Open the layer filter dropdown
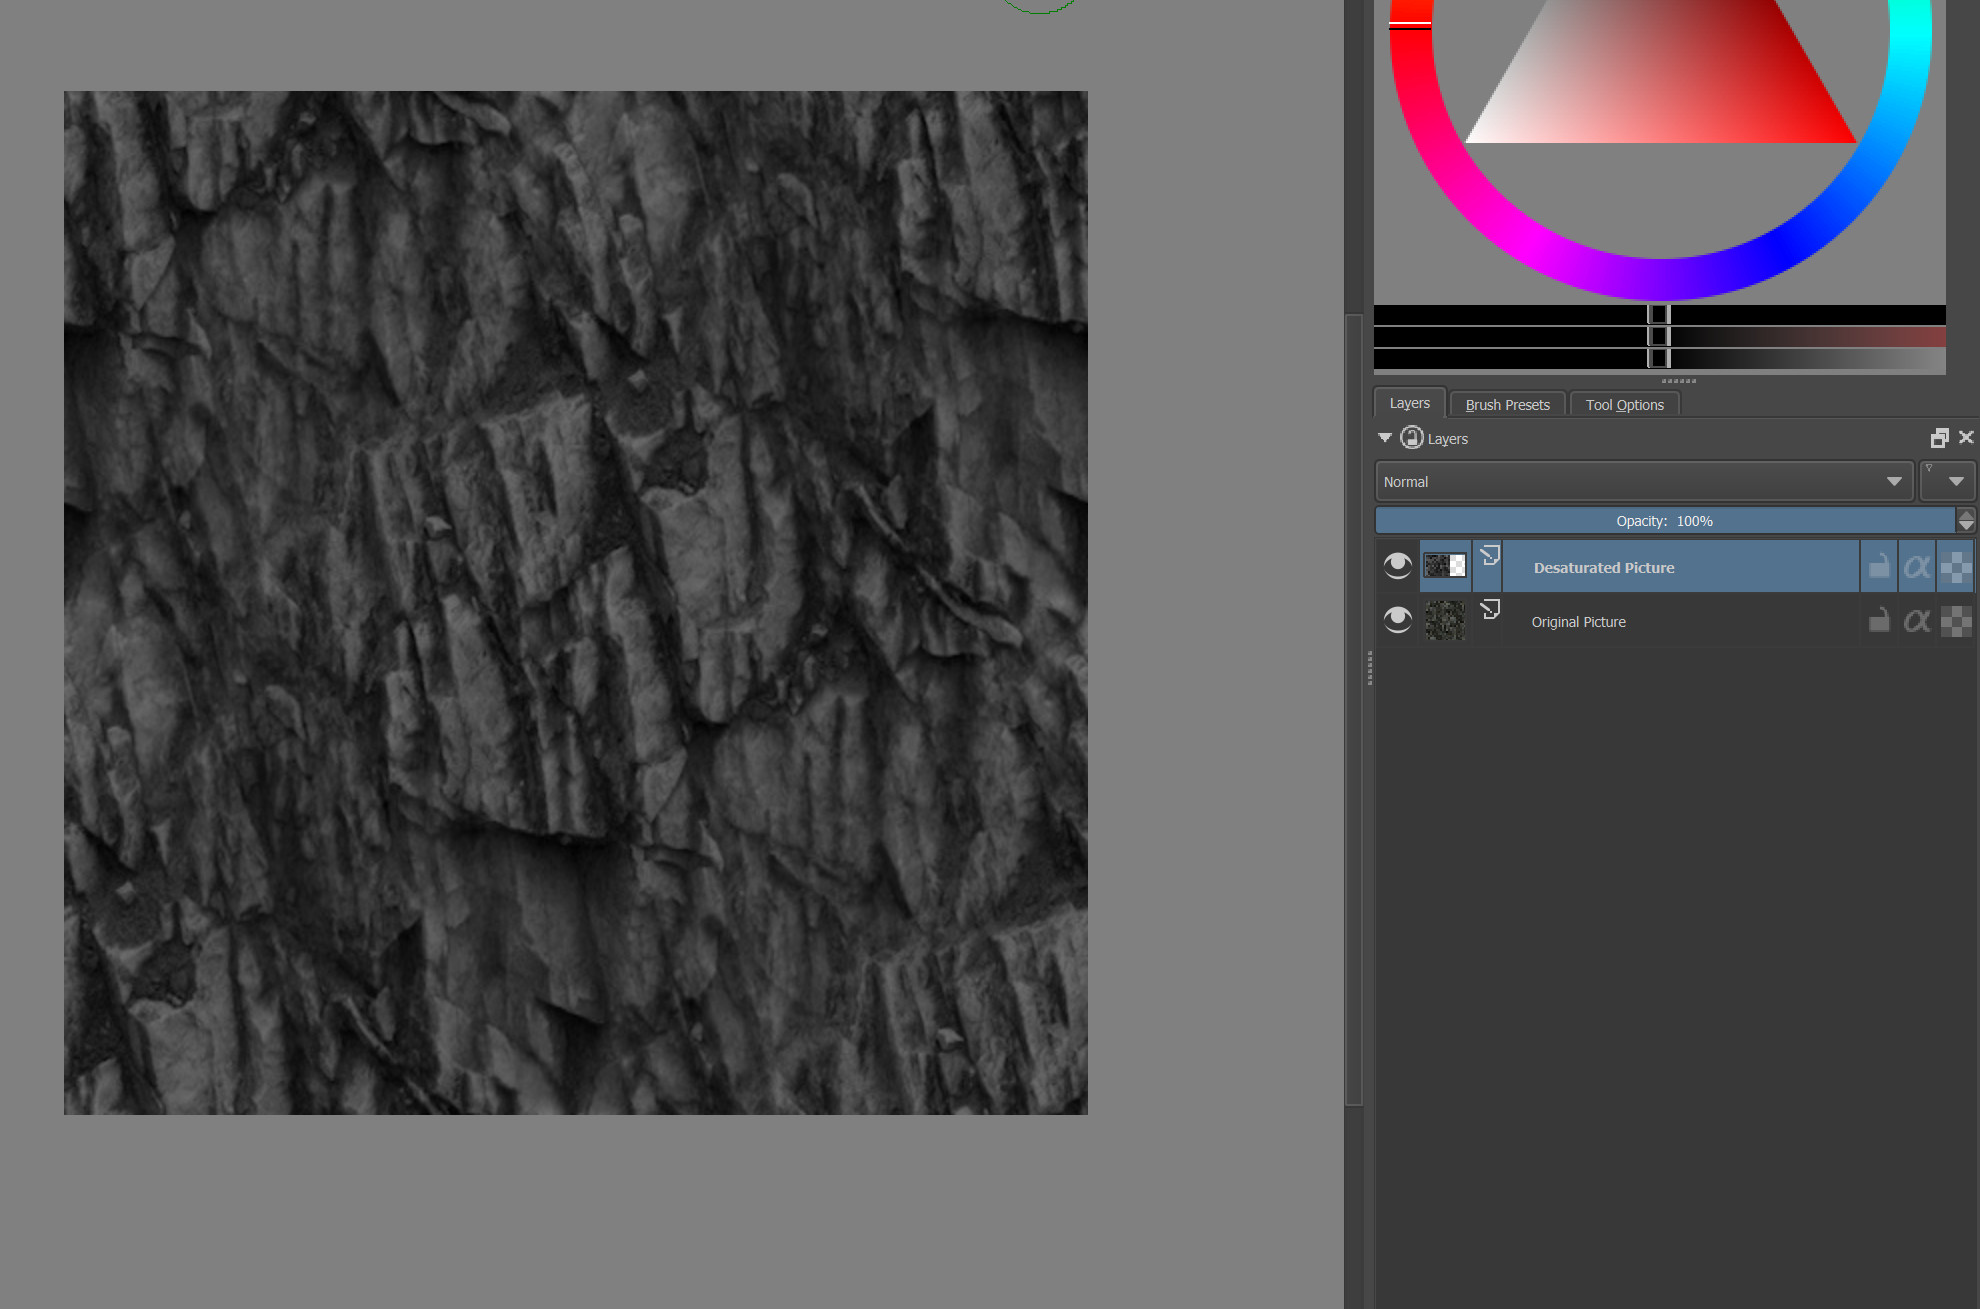Image resolution: width=1980 pixels, height=1309 pixels. [1947, 481]
